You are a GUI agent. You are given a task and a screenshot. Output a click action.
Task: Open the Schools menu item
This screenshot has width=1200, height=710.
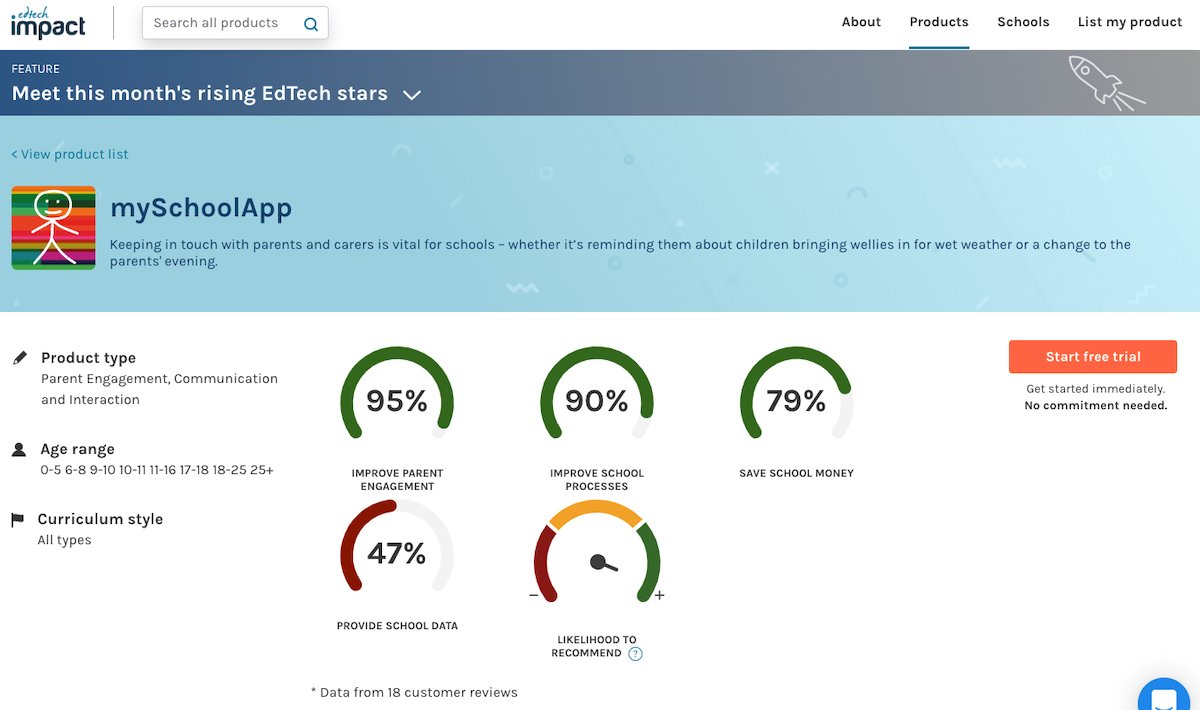pyautogui.click(x=1023, y=22)
